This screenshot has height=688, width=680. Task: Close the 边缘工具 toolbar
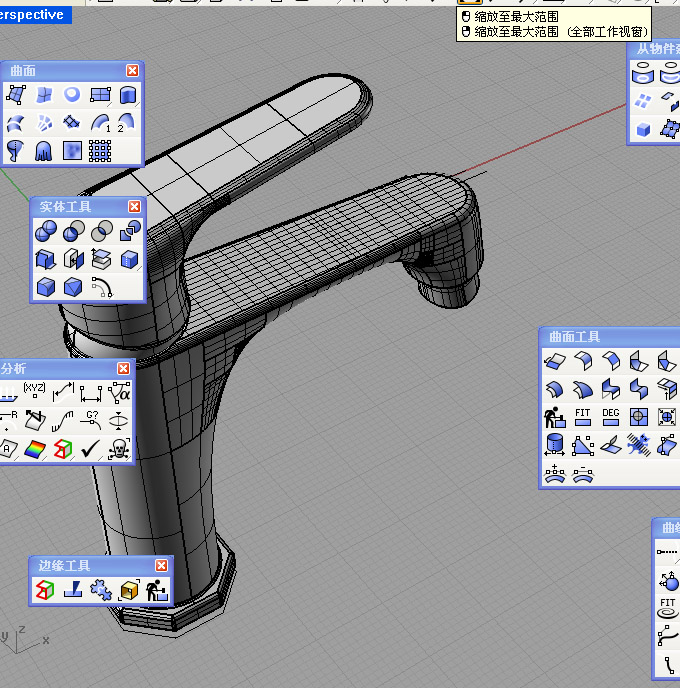(161, 566)
